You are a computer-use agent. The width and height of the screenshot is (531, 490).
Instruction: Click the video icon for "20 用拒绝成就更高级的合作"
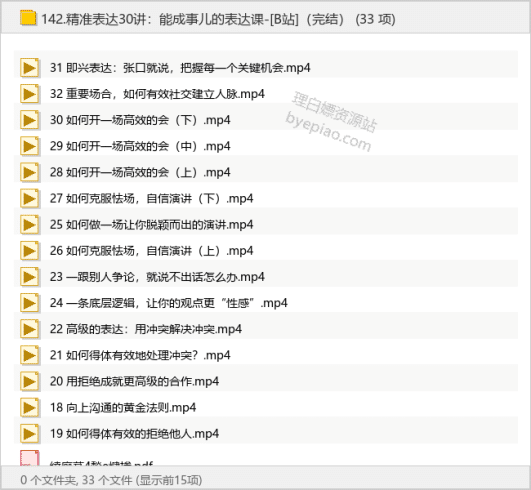tap(29, 382)
